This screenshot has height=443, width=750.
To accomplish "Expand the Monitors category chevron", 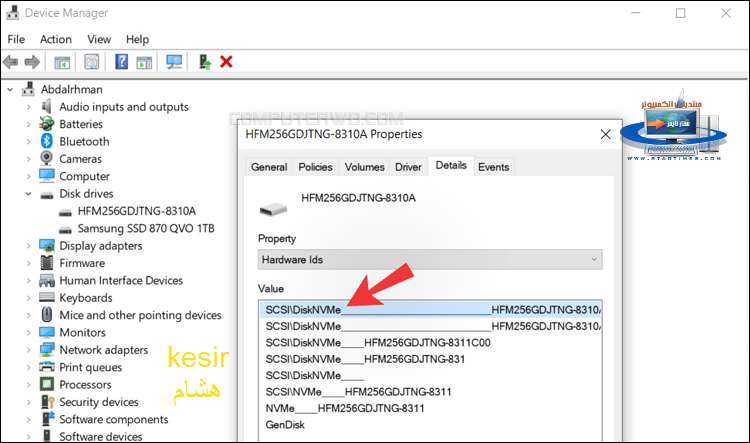I will tap(28, 332).
